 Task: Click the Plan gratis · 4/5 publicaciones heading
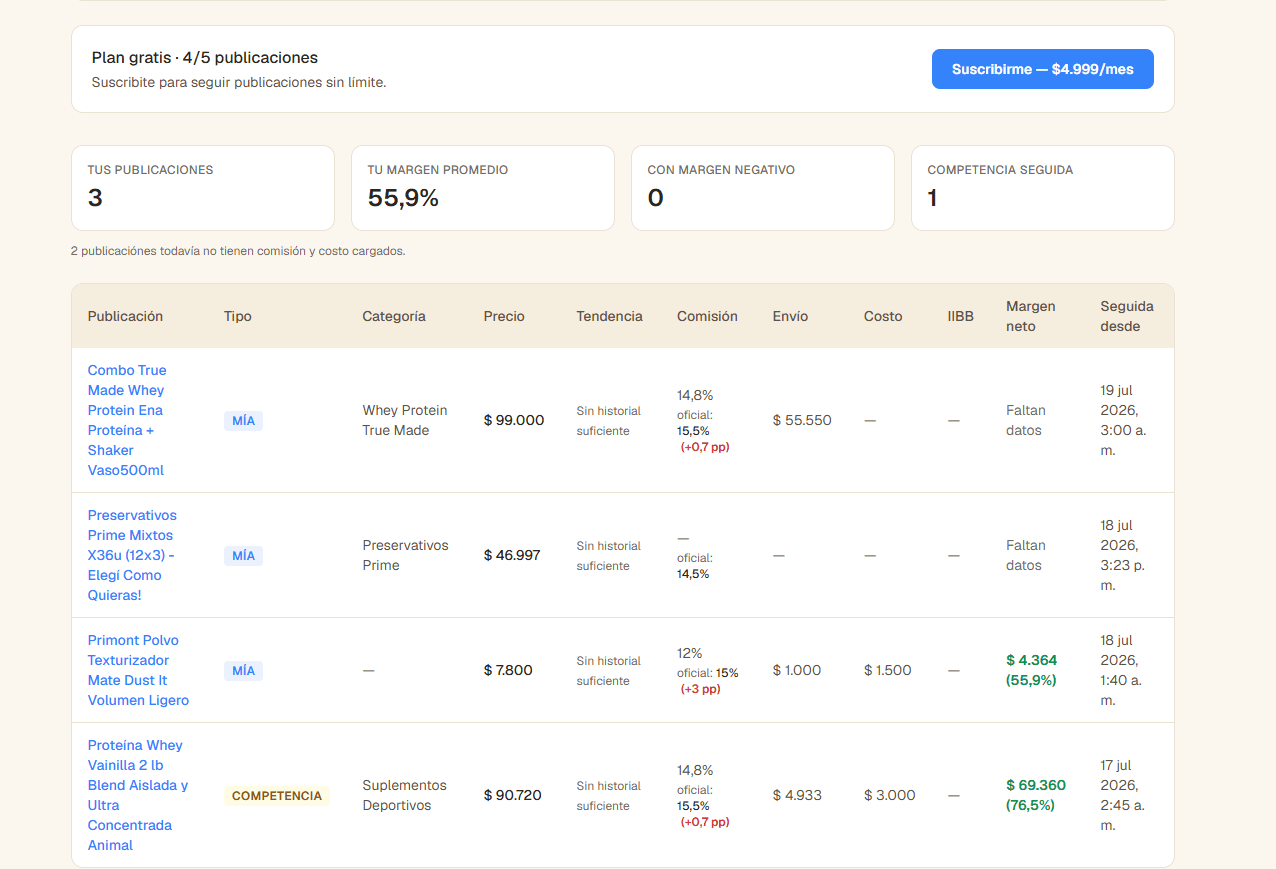[x=205, y=58]
